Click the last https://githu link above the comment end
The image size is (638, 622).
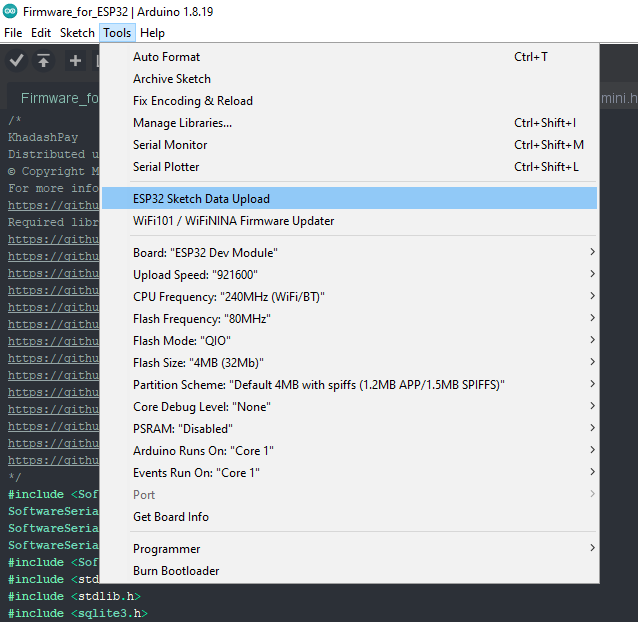tap(53, 460)
